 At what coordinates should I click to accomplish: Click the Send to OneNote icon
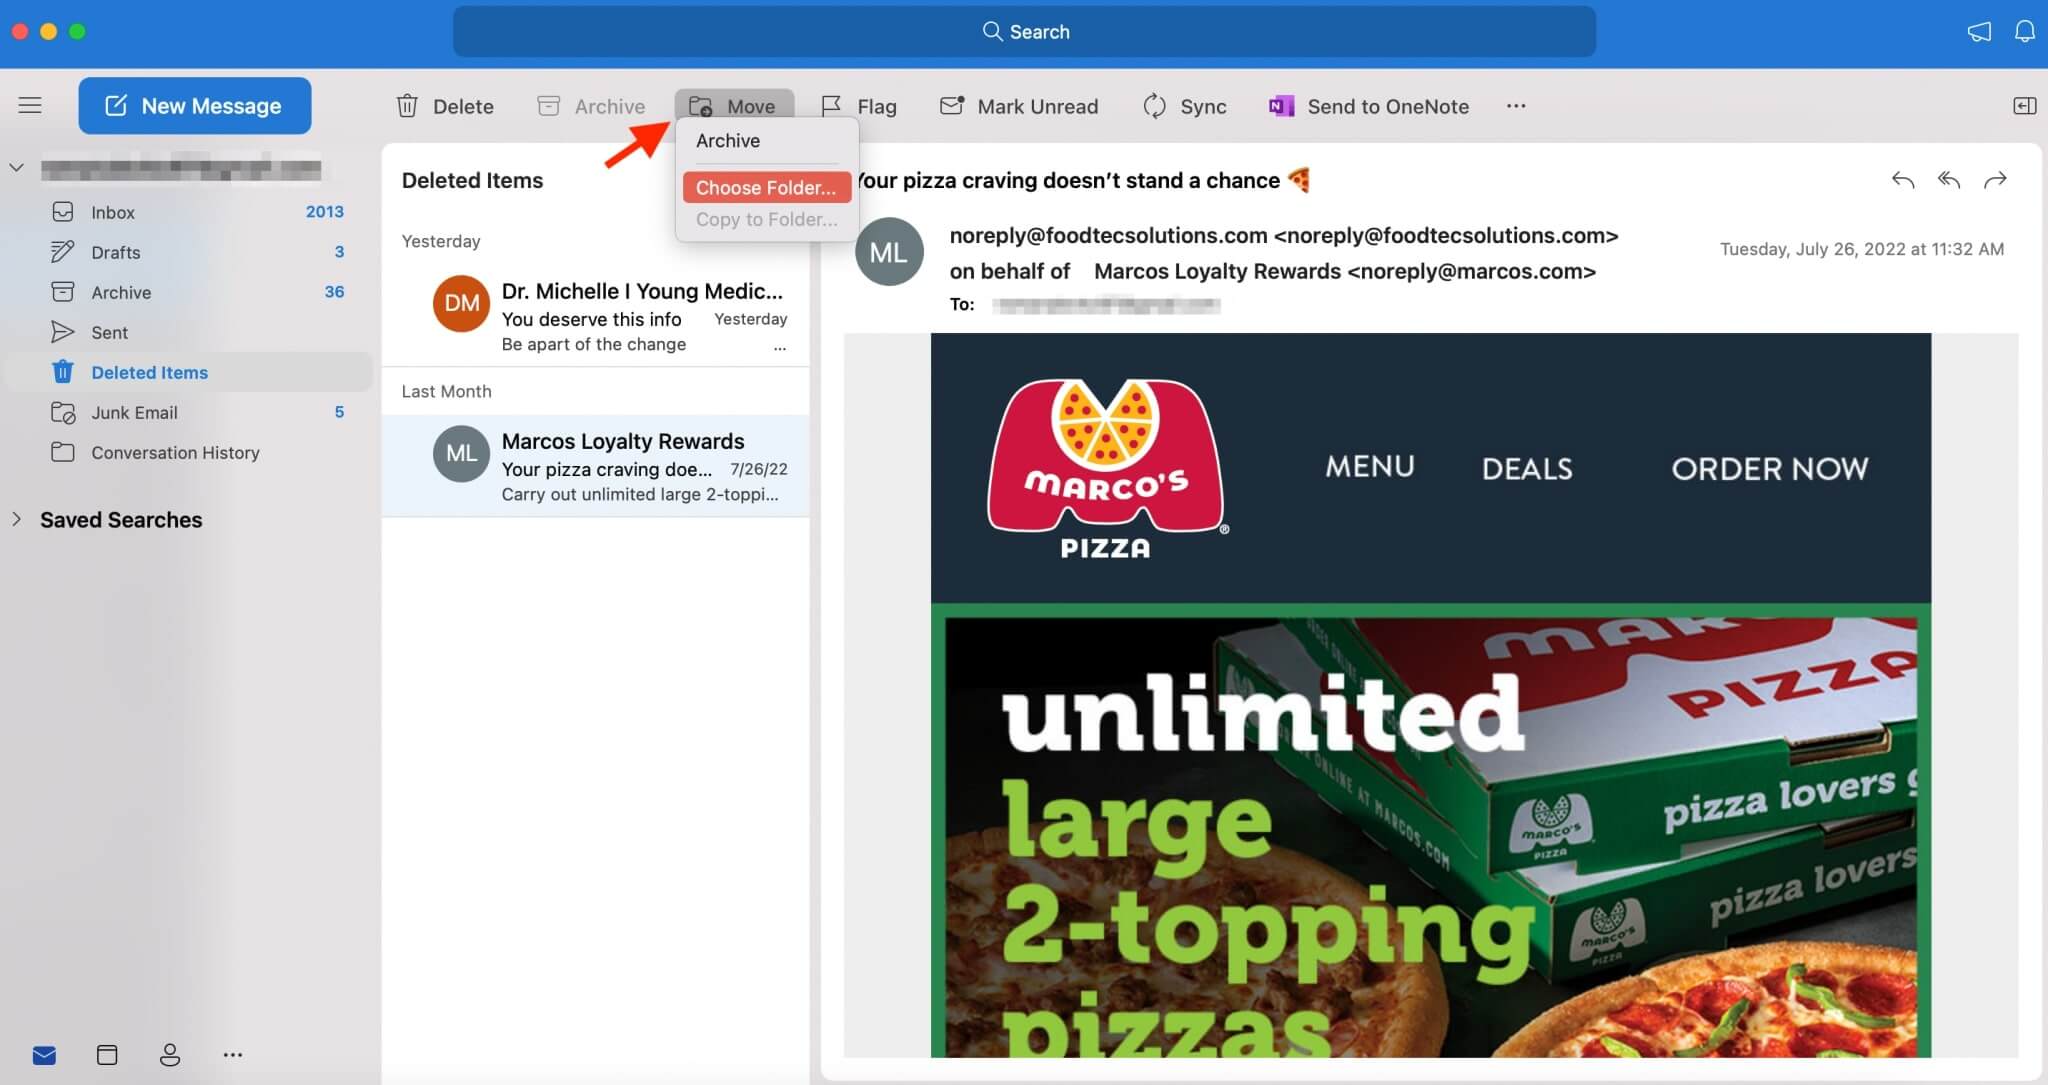pyautogui.click(x=1281, y=106)
